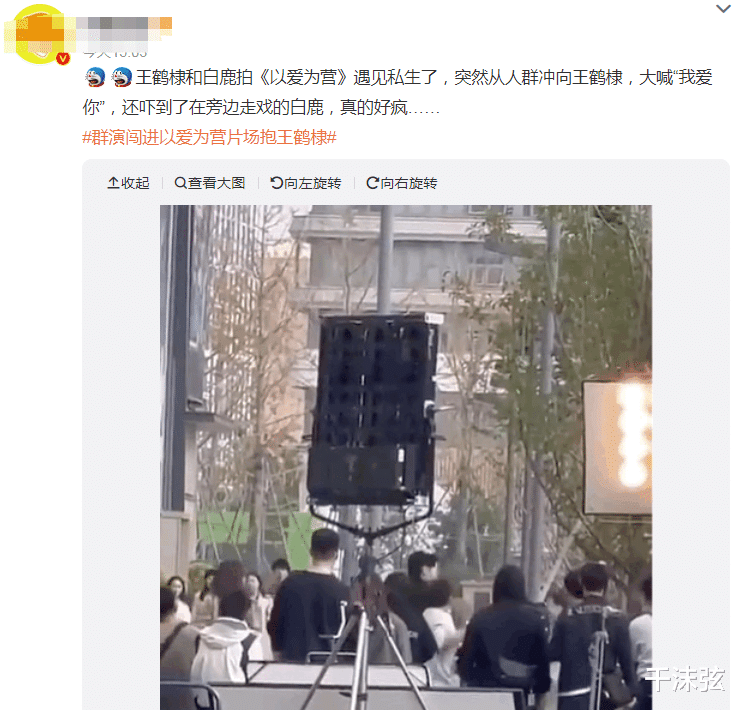Open hashtag #群演闯进以爱为营片场抱王鹤棣#

click(209, 137)
